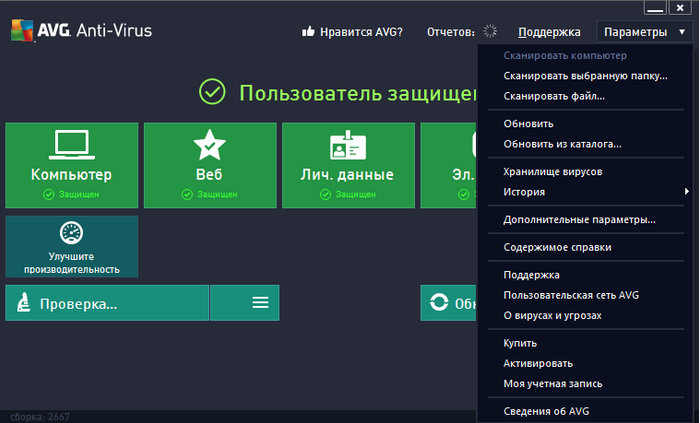Viewport: 700px width, 423px height.
Task: Click the laptop icon on Компьютер tile
Action: coord(72,145)
